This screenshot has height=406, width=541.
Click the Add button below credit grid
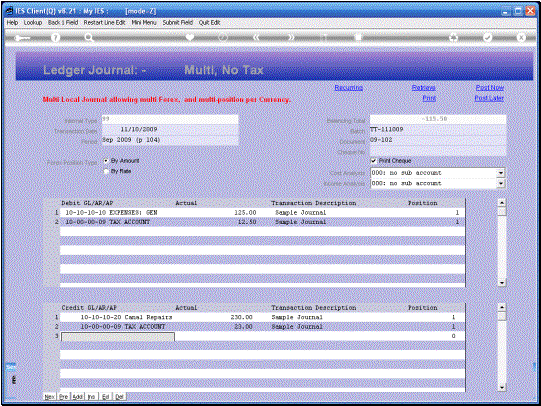click(x=78, y=397)
